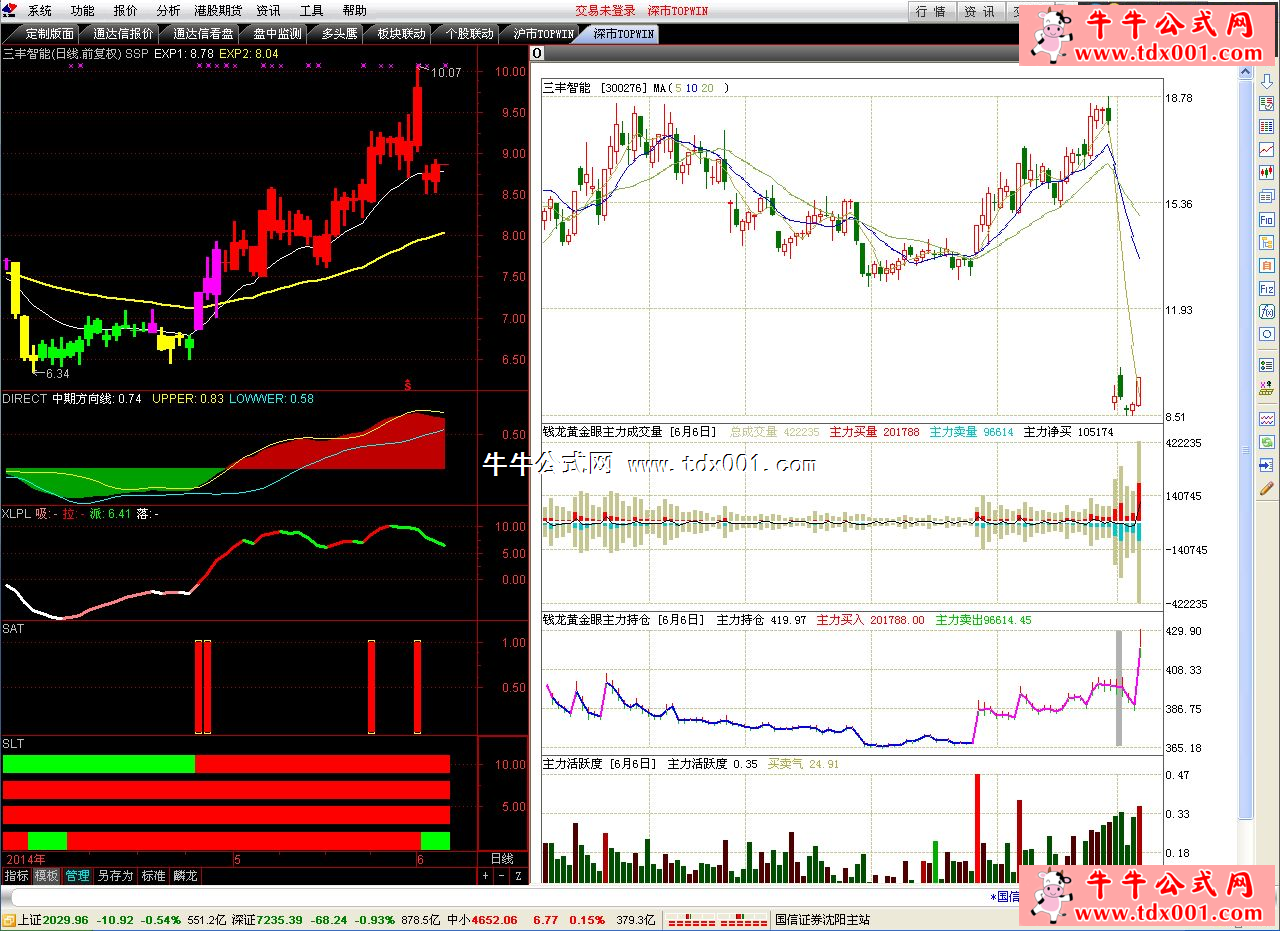
Task: Click the line trend chart sidebar icon
Action: [x=1267, y=149]
